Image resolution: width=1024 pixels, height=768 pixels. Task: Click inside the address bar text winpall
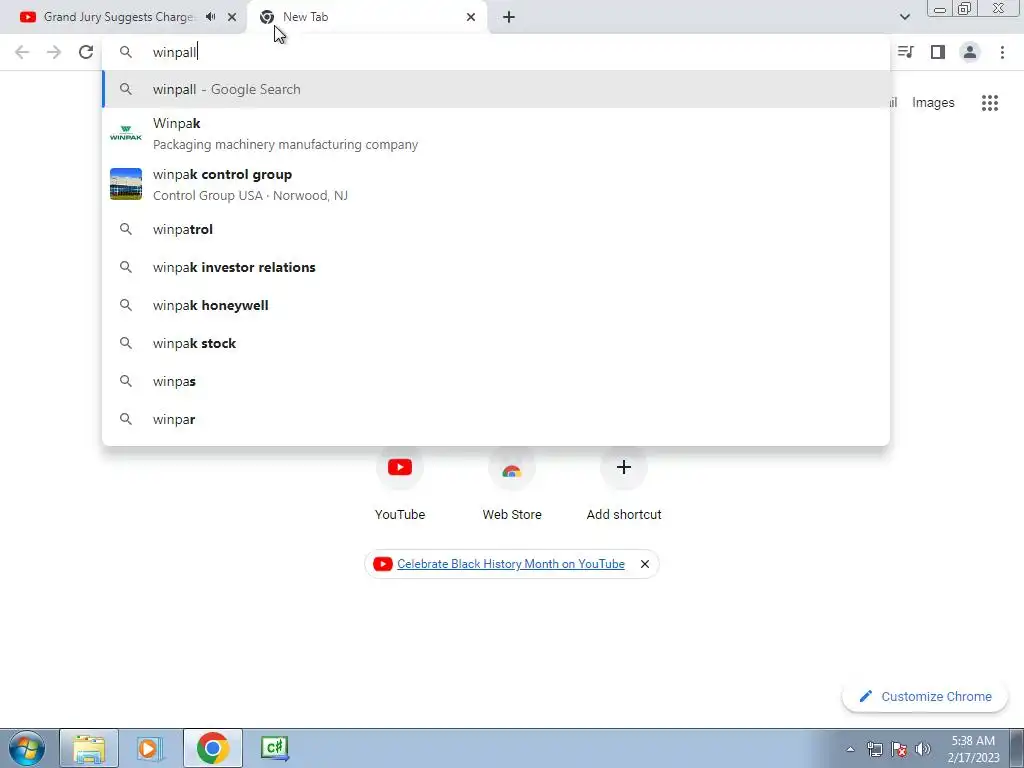(x=174, y=52)
